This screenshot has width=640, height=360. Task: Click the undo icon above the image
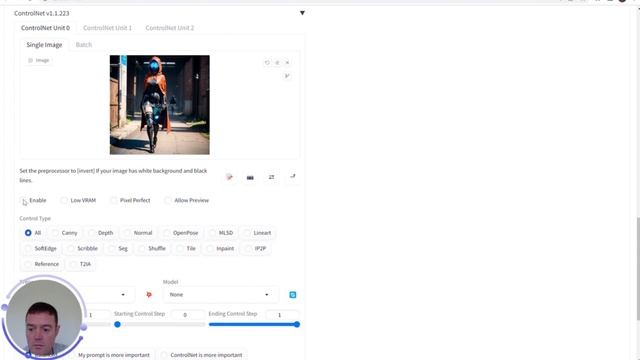coord(267,62)
